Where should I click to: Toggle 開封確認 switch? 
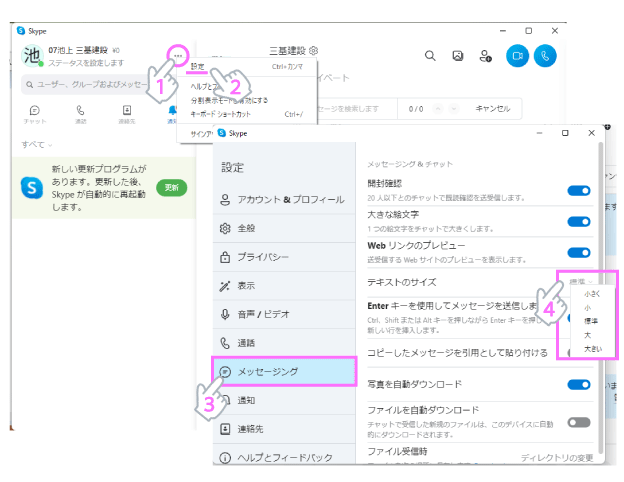click(579, 191)
